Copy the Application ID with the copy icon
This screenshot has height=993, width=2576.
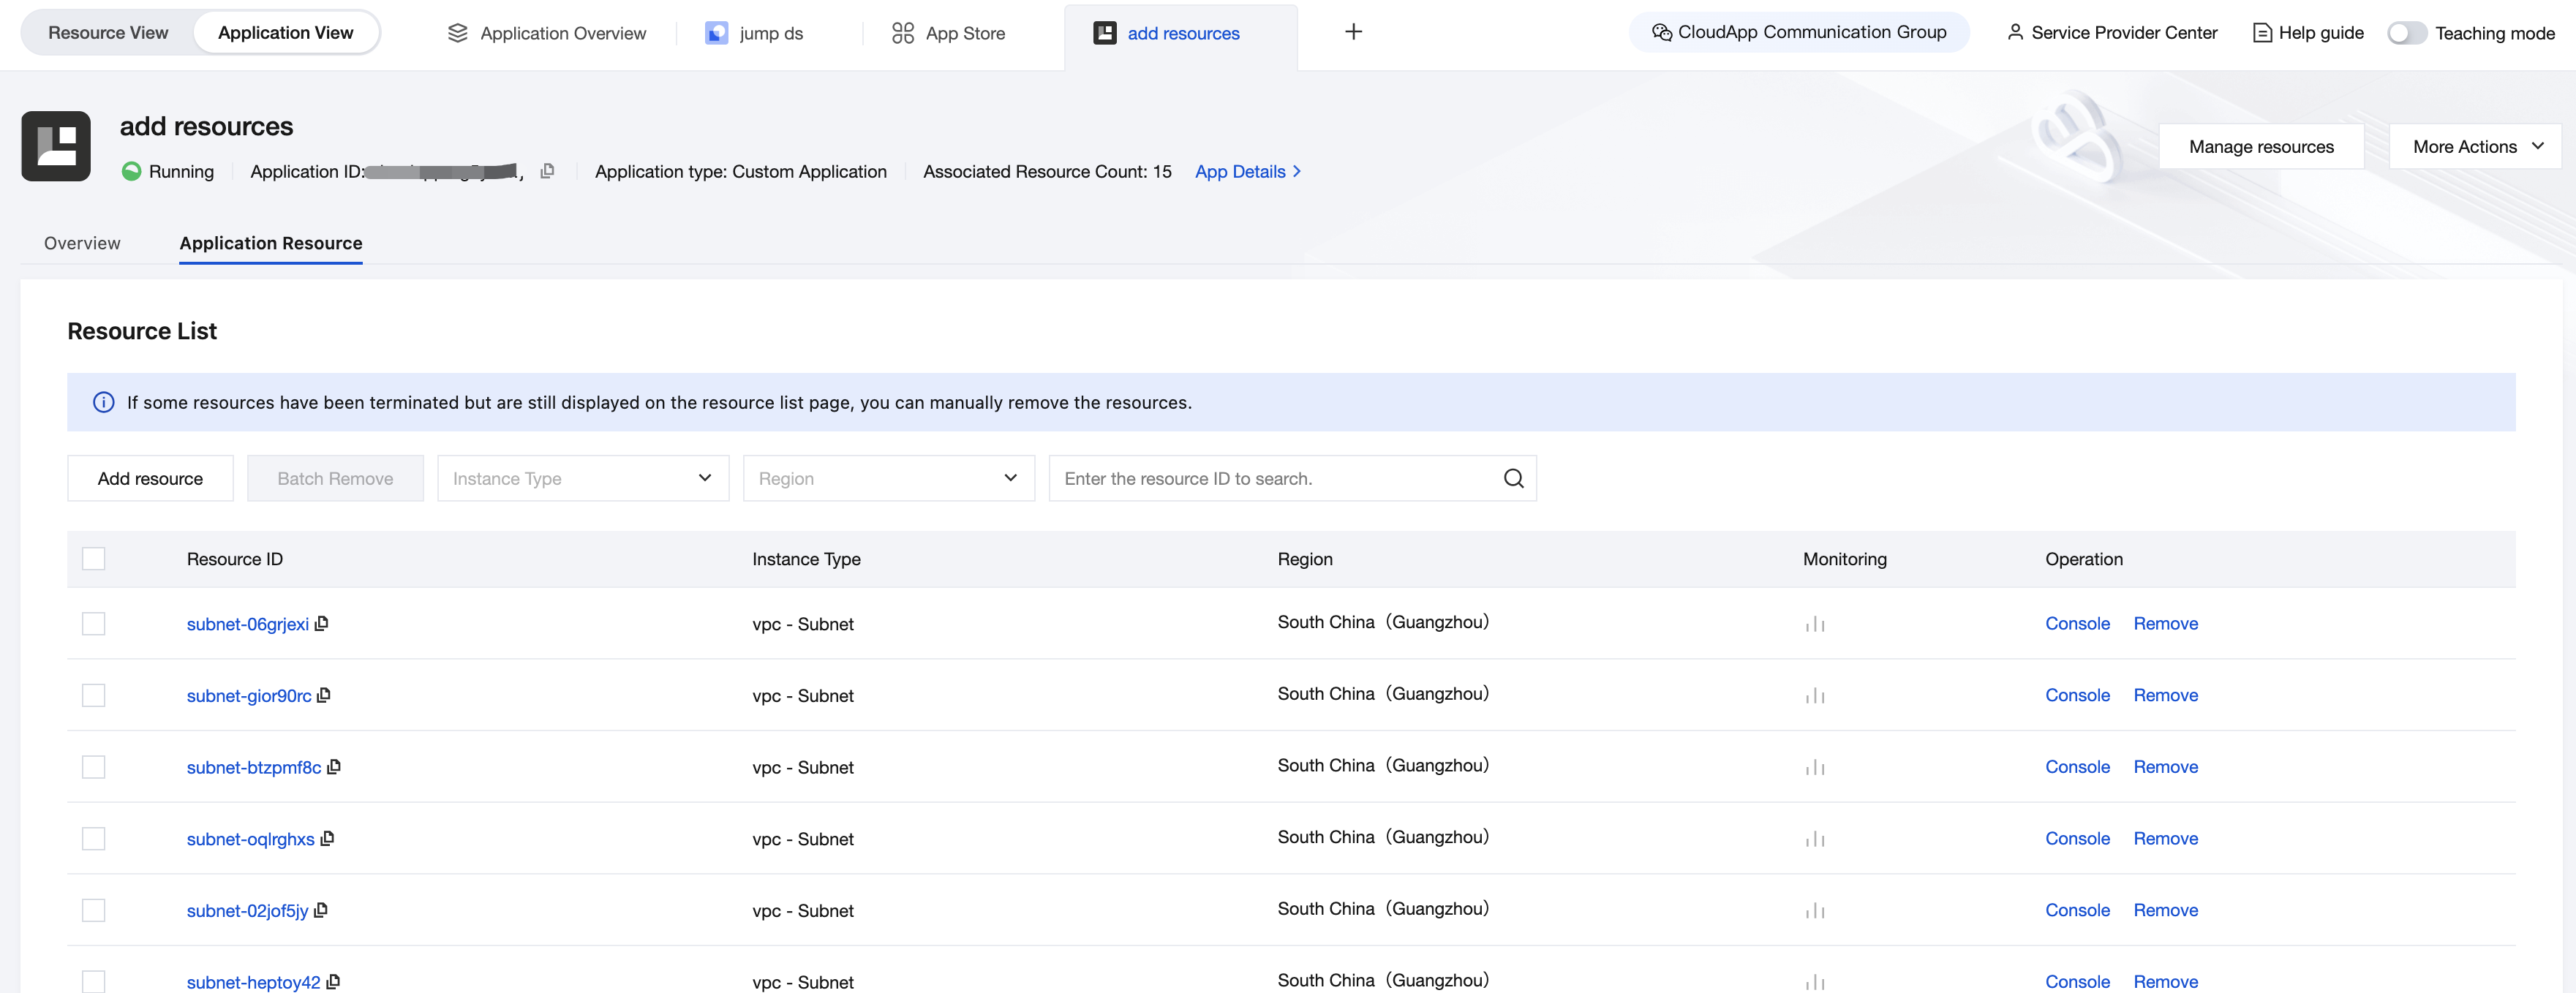click(547, 171)
